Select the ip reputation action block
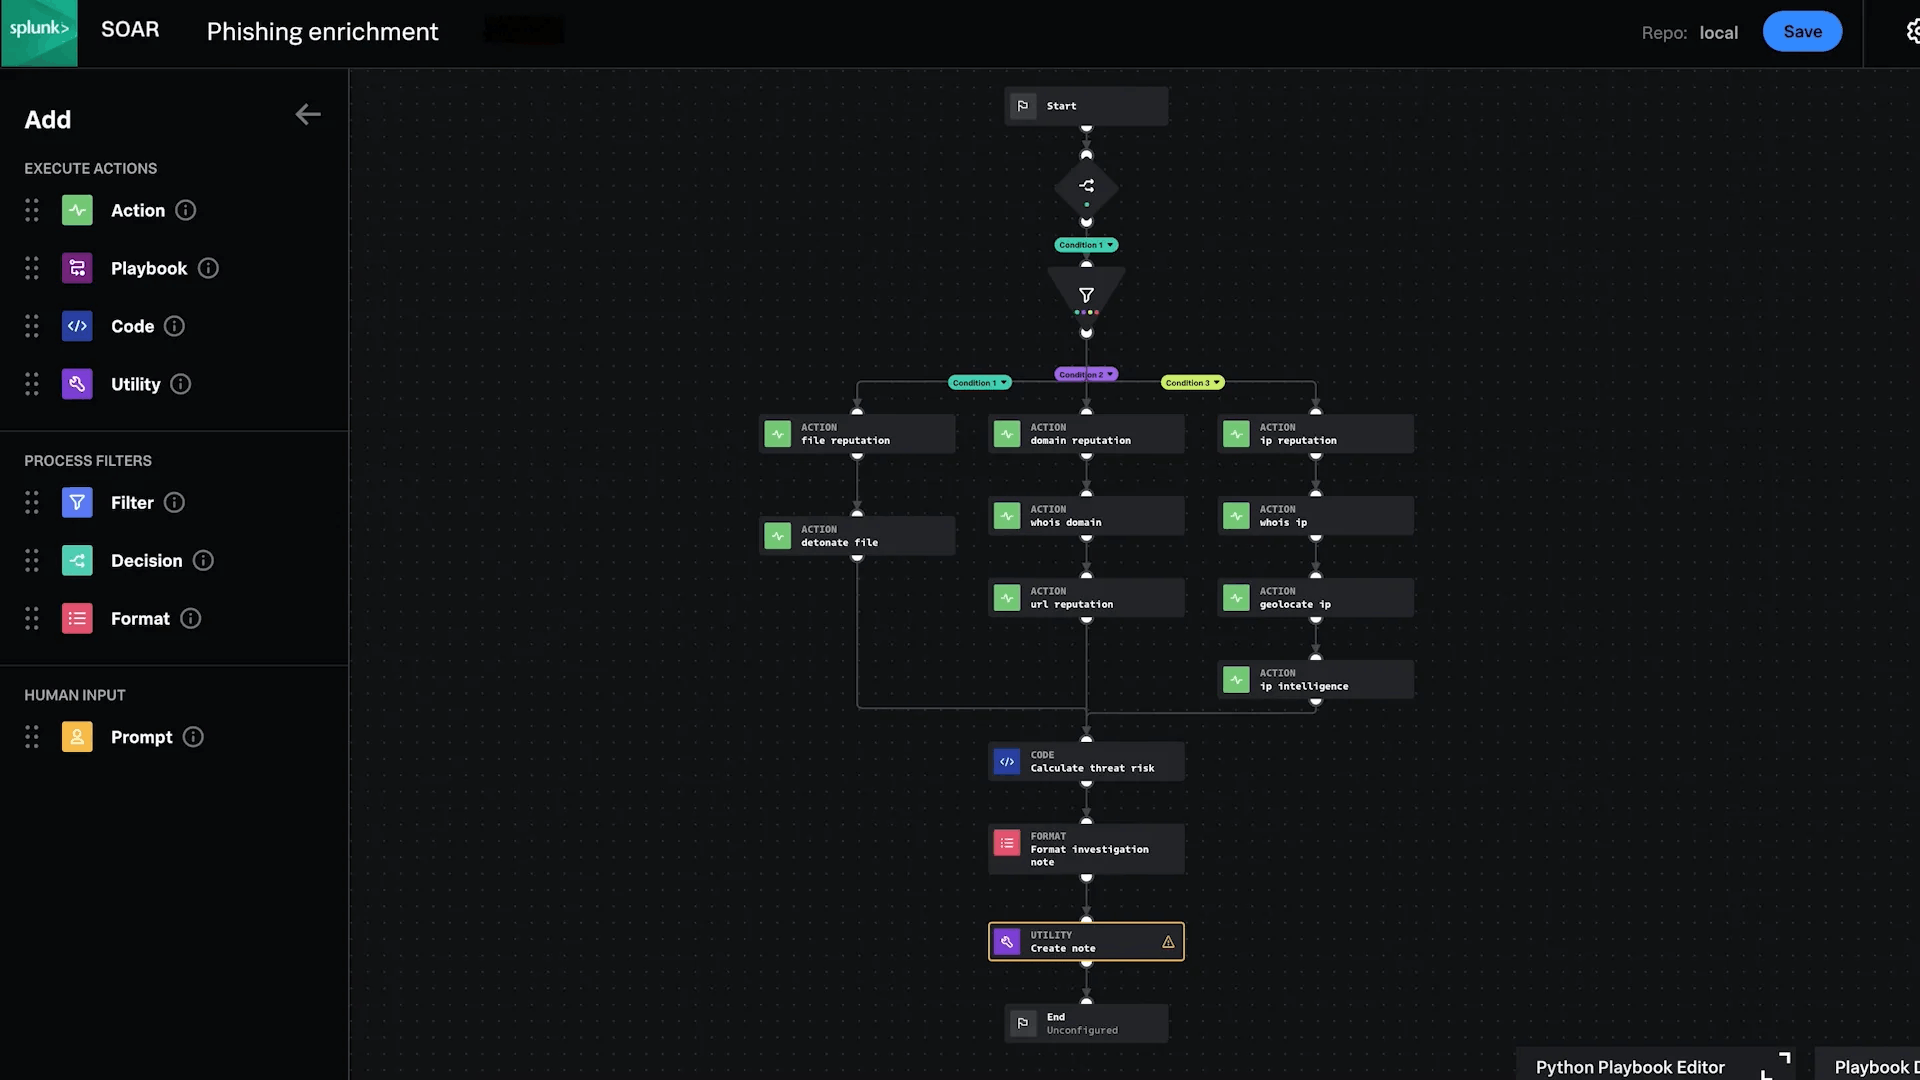The image size is (1920, 1080). 1316,434
